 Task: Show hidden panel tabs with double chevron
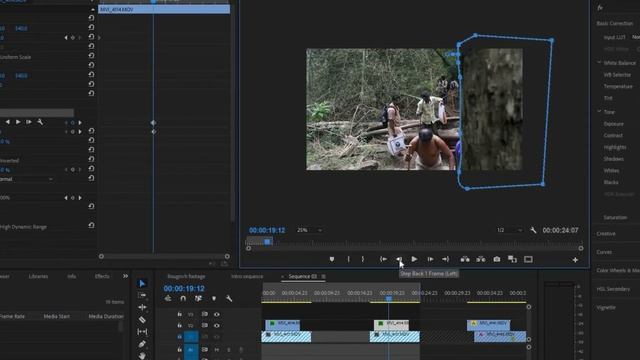pyautogui.click(x=125, y=276)
